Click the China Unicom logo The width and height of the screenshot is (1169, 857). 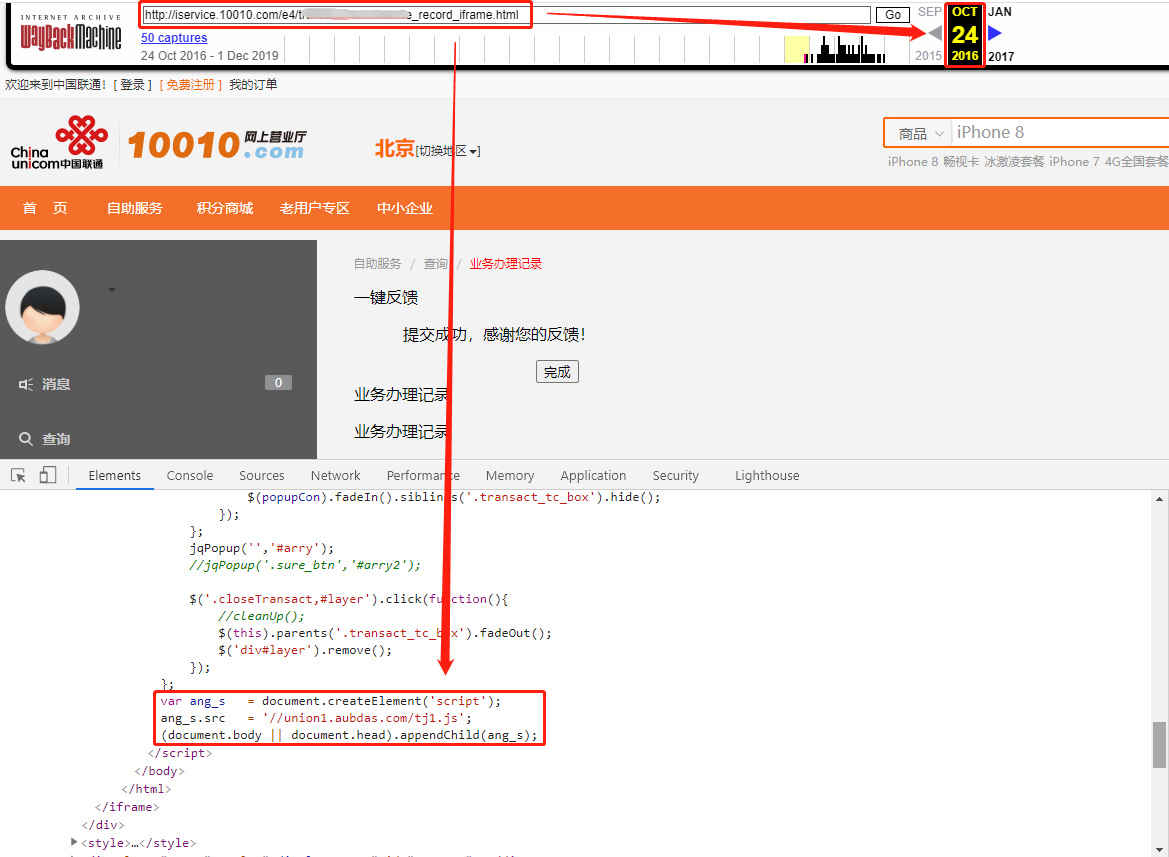click(57, 143)
